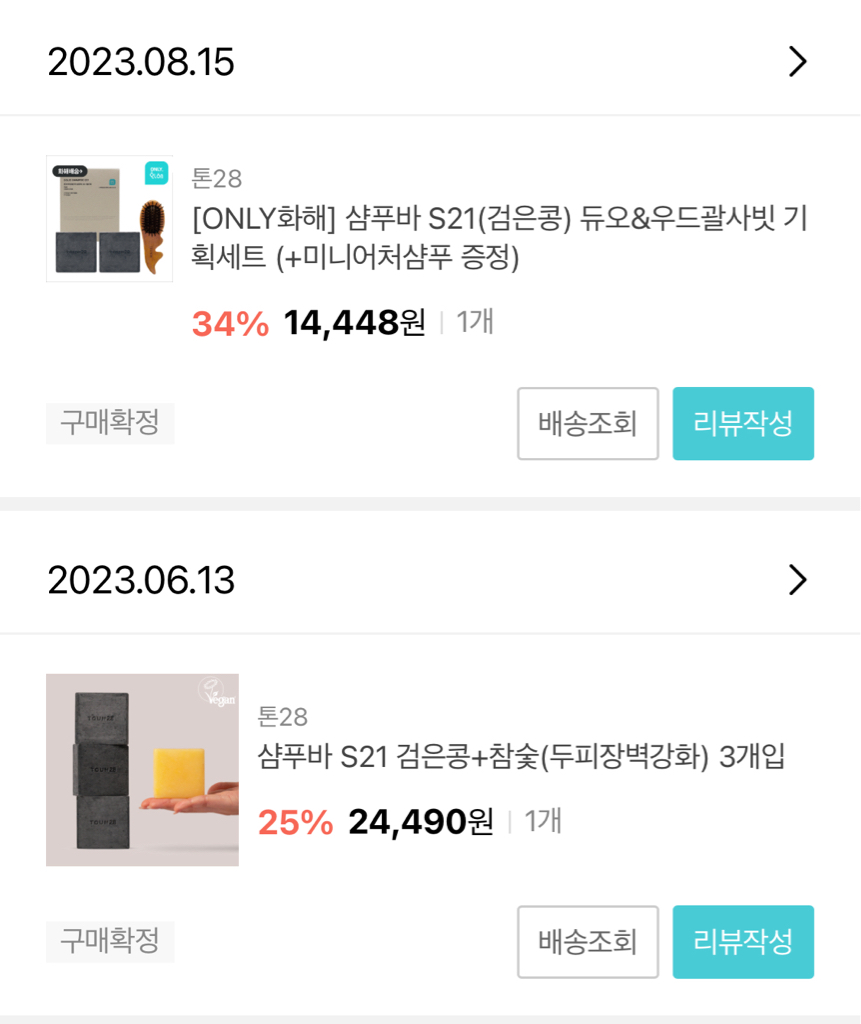Select the 2023.08.15 order date header
Screen dimensions: 861x1024
tap(141, 63)
